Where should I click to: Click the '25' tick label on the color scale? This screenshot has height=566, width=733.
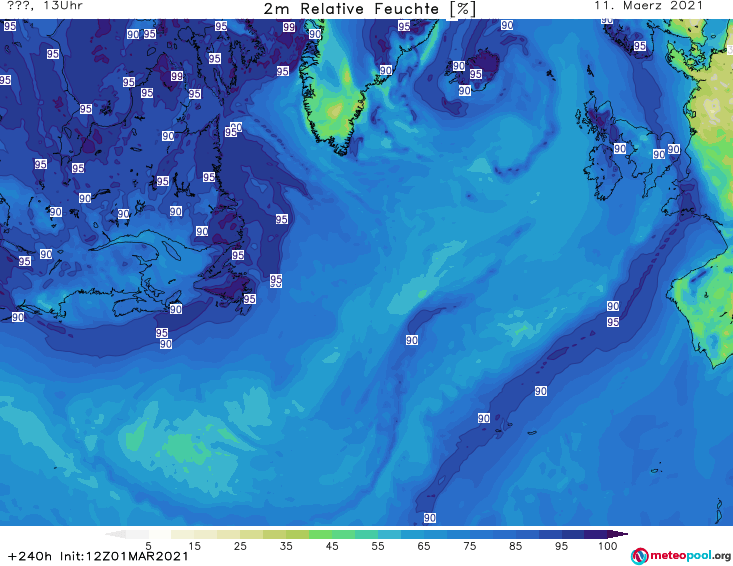pyautogui.click(x=240, y=546)
